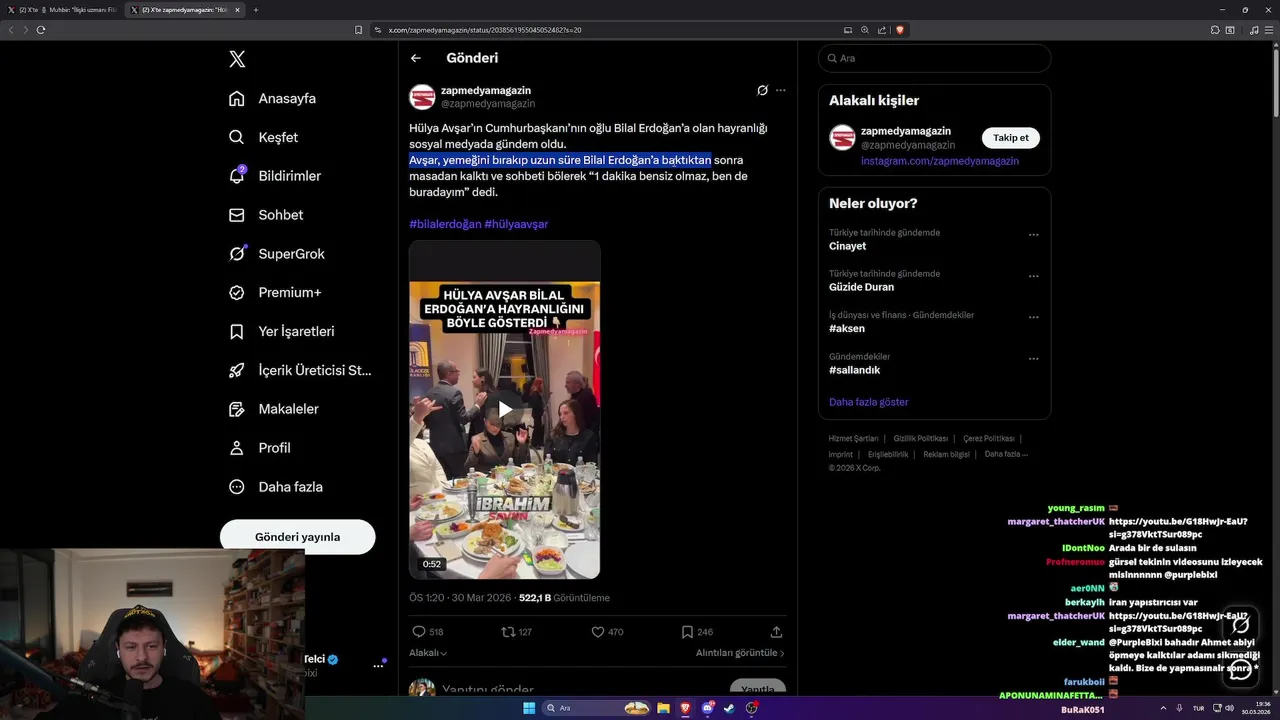This screenshot has height=720, width=1280.
Task: Click Grok icon on the post header
Action: click(x=762, y=90)
